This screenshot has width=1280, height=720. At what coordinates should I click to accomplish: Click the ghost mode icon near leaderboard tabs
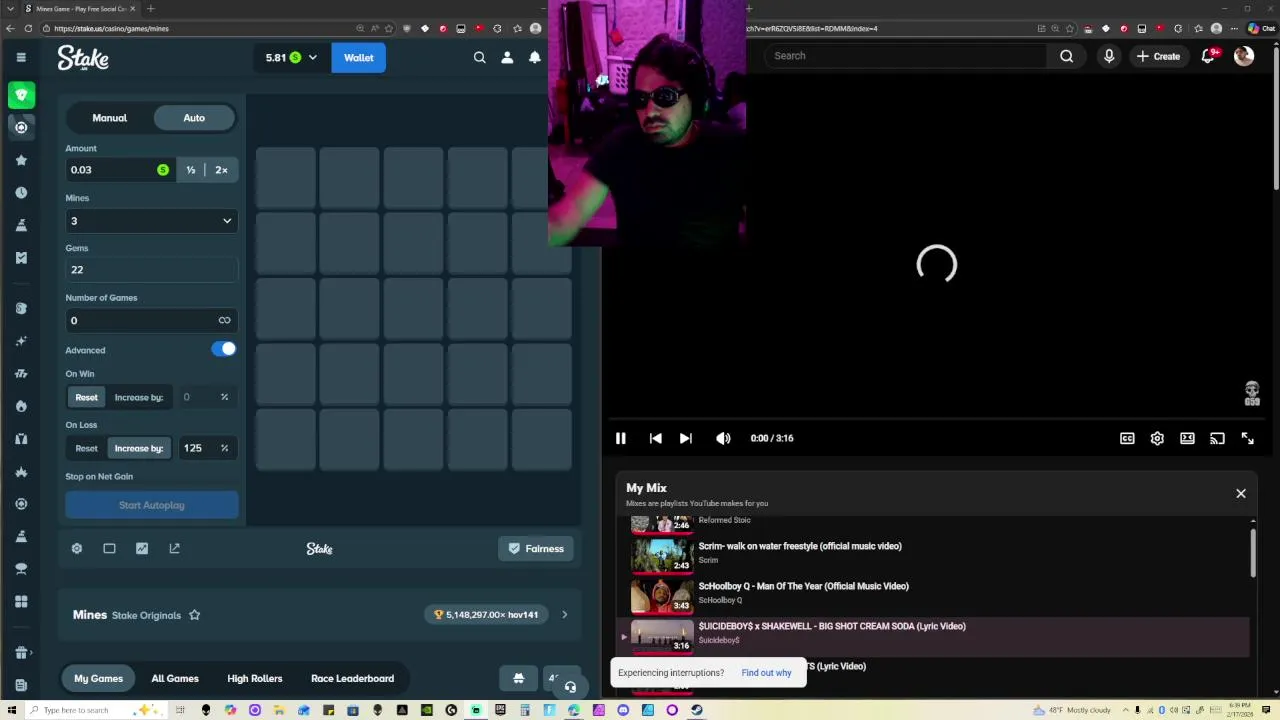[518, 678]
